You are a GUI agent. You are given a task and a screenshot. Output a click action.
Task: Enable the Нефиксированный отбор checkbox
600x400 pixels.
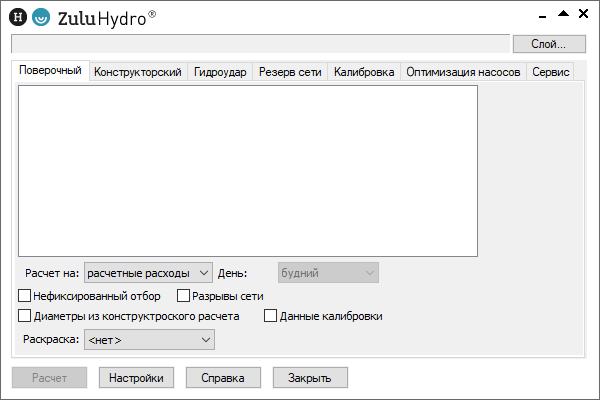[25, 296]
